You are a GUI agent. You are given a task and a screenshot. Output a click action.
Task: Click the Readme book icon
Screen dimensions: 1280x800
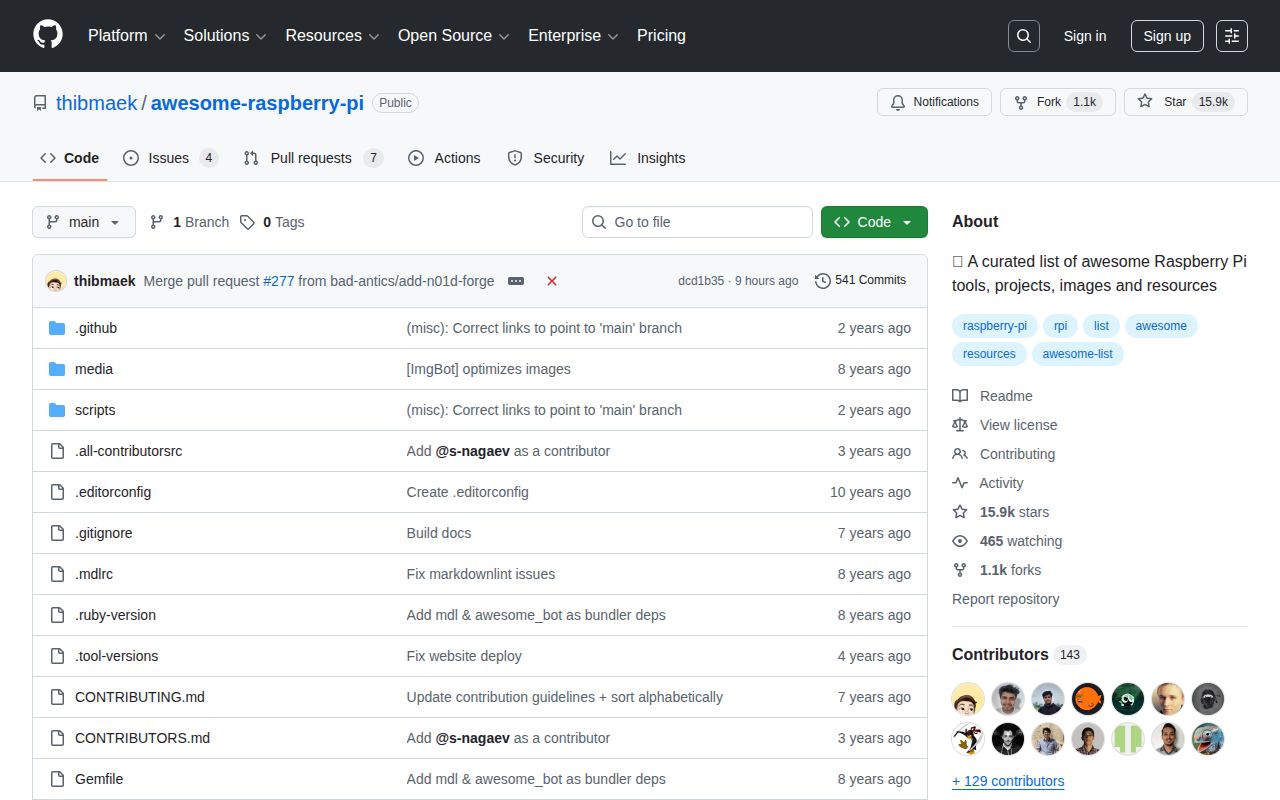[x=960, y=395]
